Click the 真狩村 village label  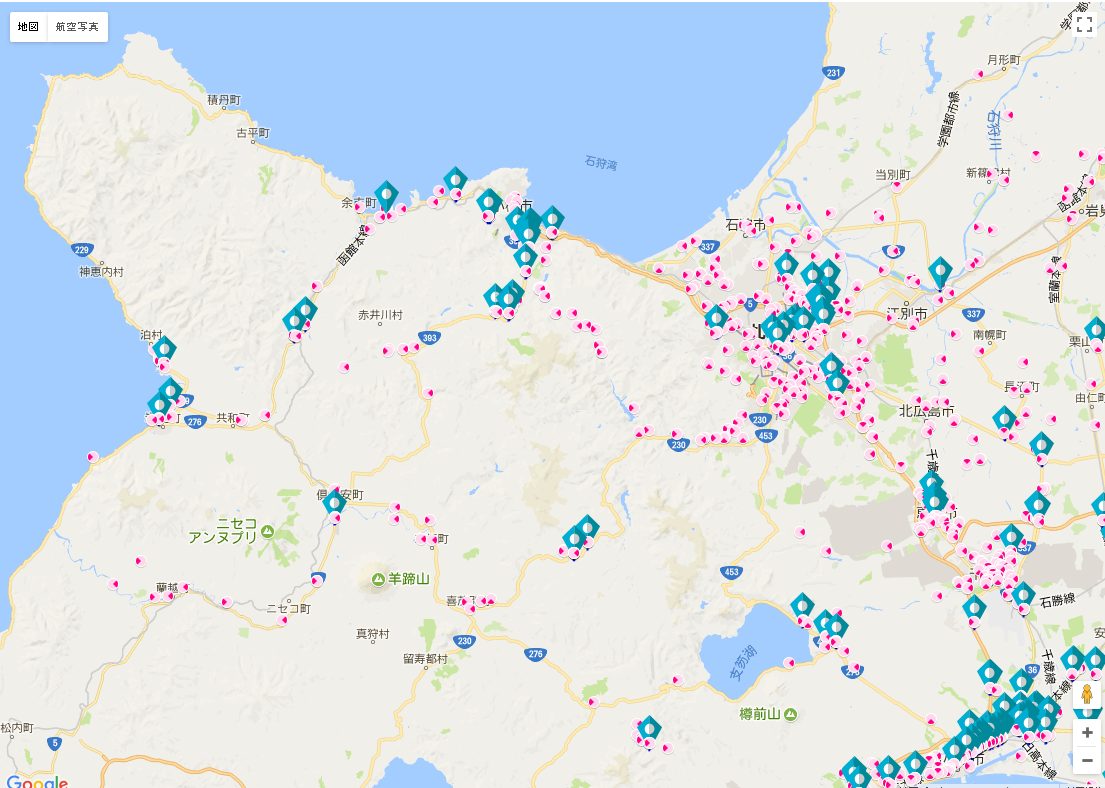coord(373,634)
